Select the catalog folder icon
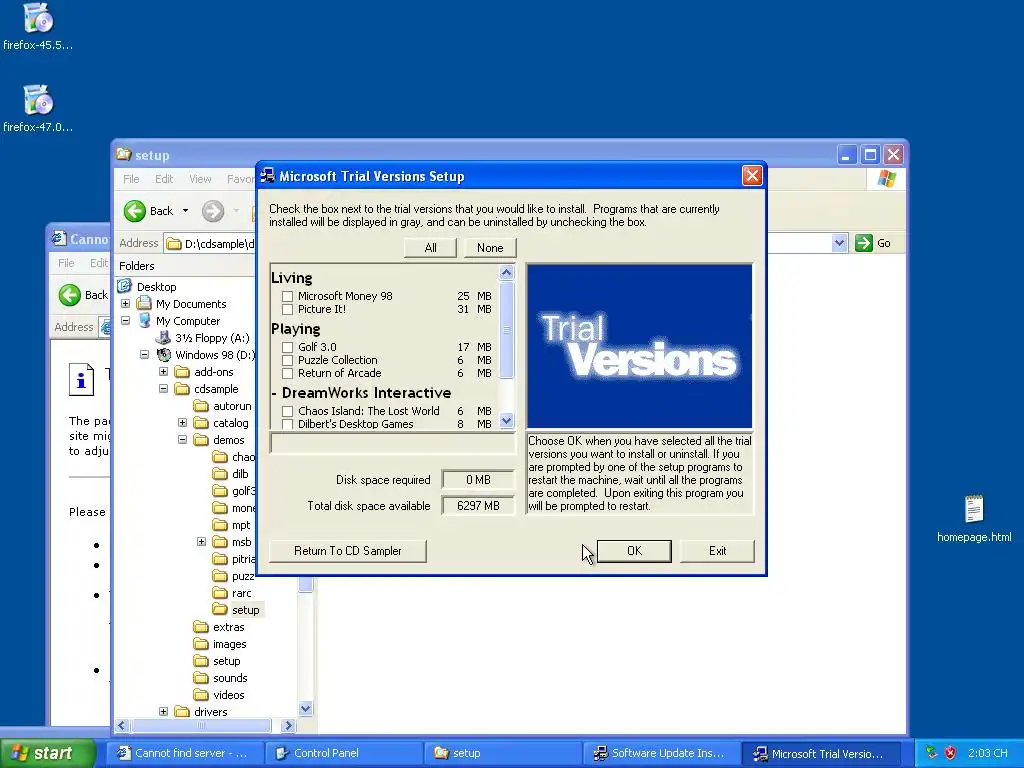The height and width of the screenshot is (768, 1024). [202, 423]
